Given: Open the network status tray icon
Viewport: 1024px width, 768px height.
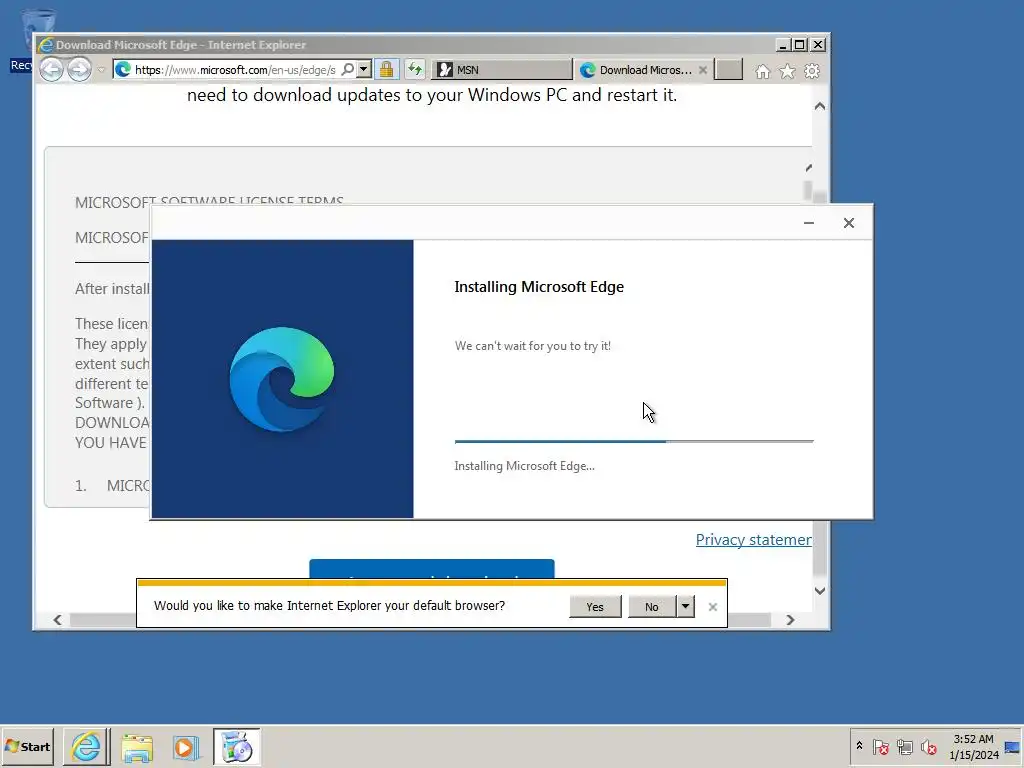Looking at the screenshot, I should click(904, 746).
